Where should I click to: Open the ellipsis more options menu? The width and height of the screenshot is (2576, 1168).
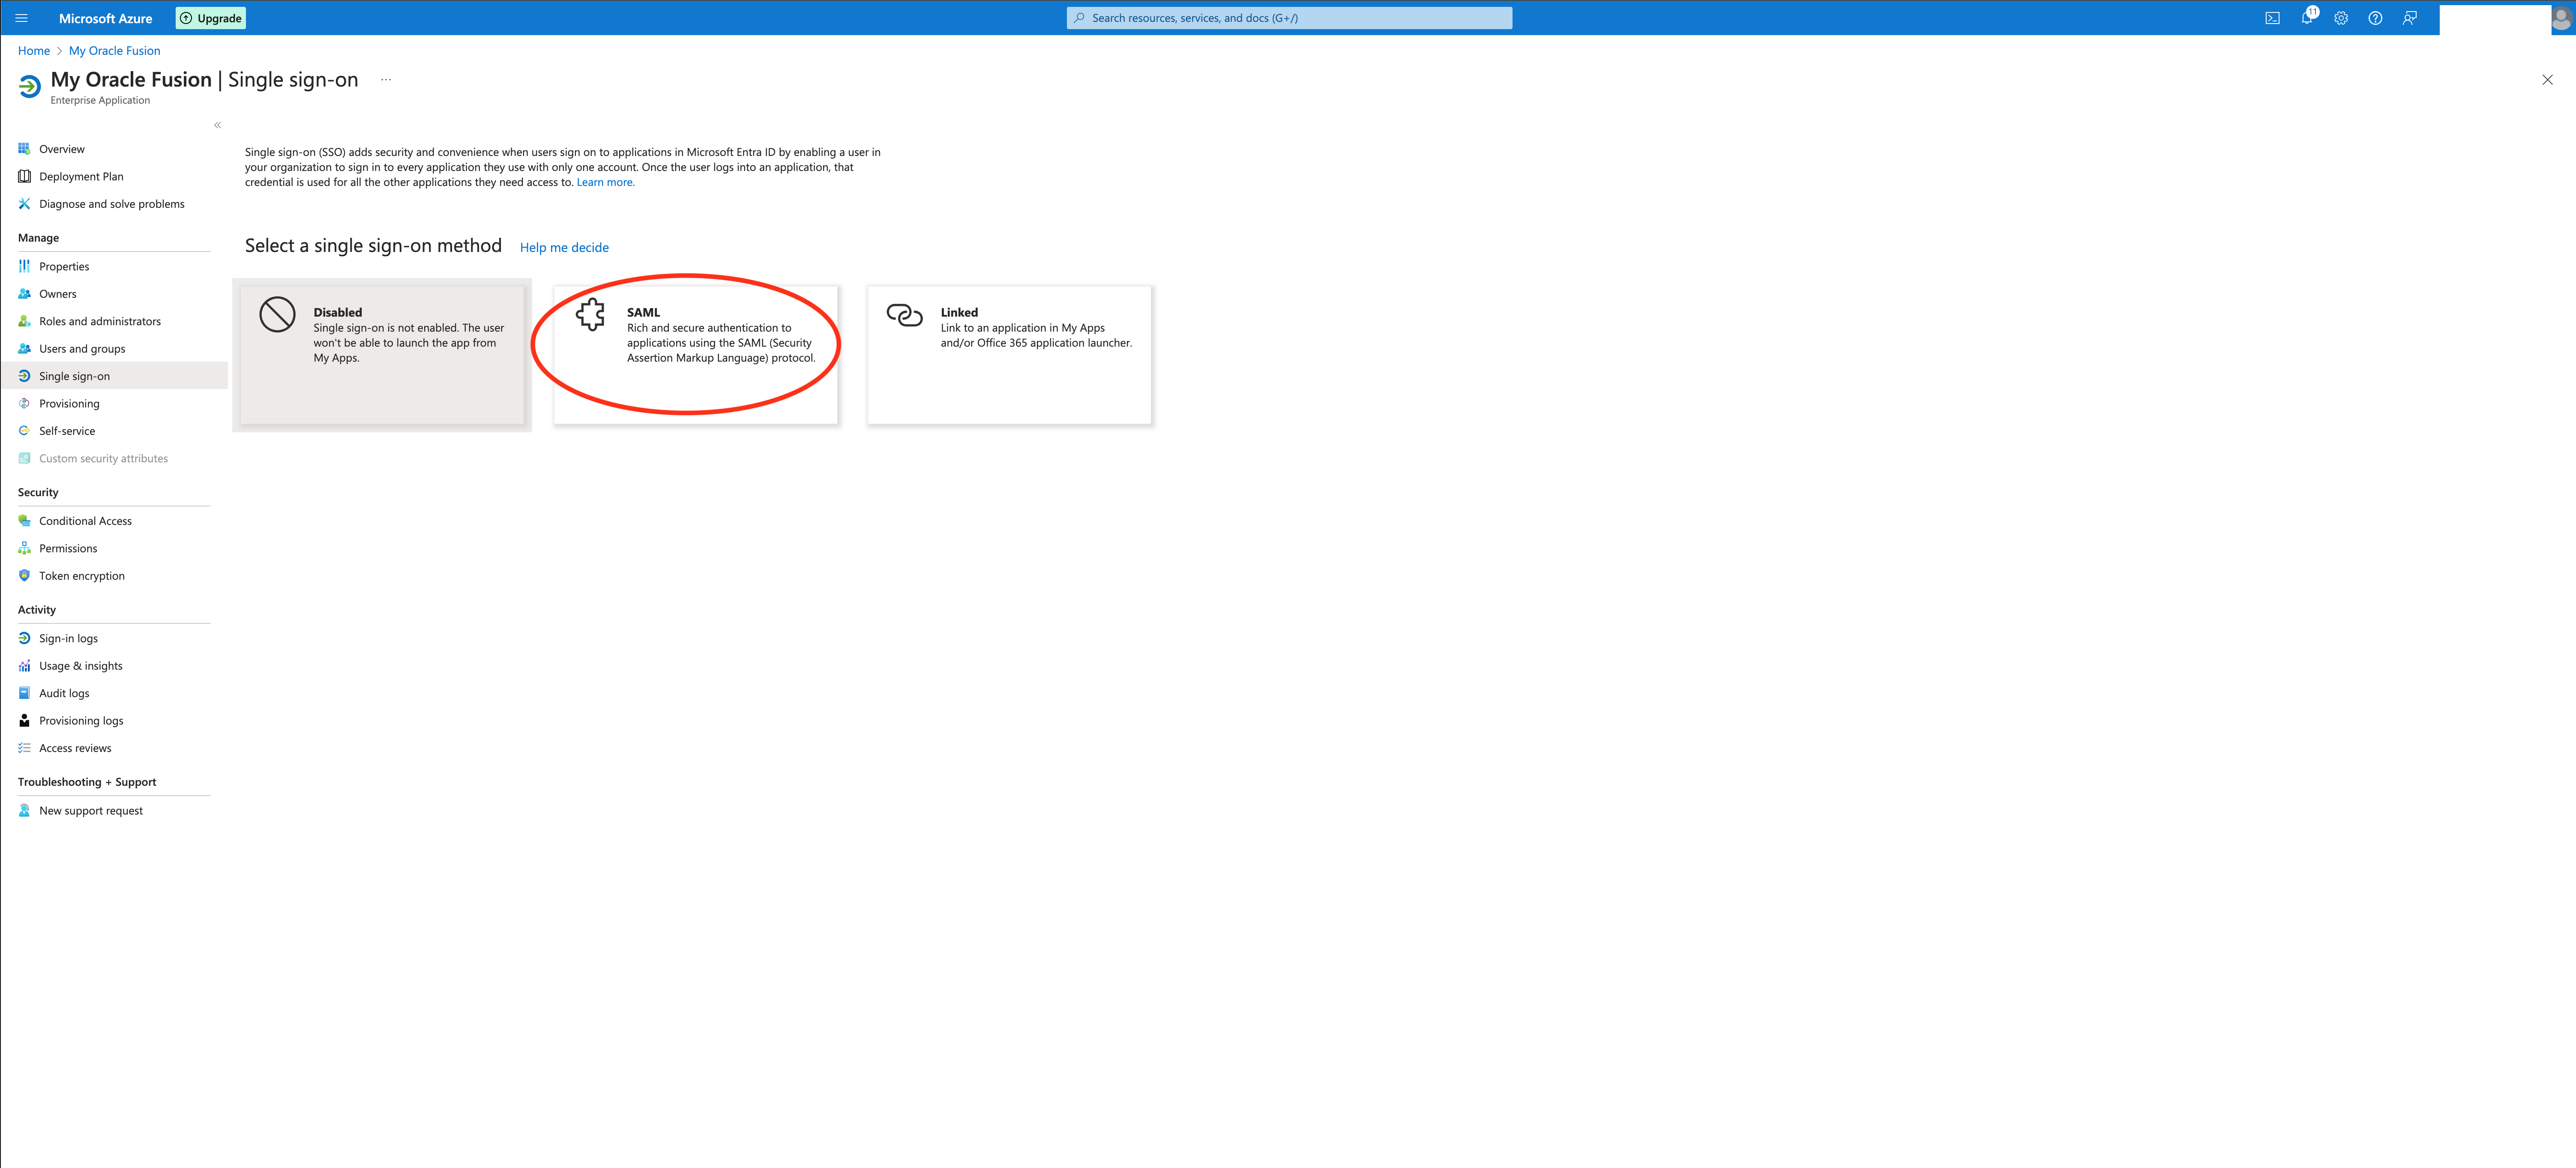(386, 80)
